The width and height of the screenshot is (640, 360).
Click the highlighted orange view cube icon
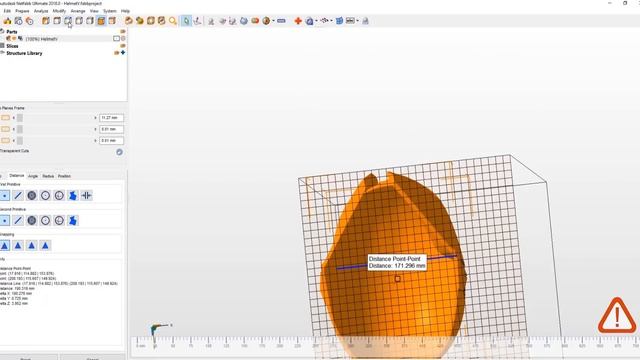101,21
